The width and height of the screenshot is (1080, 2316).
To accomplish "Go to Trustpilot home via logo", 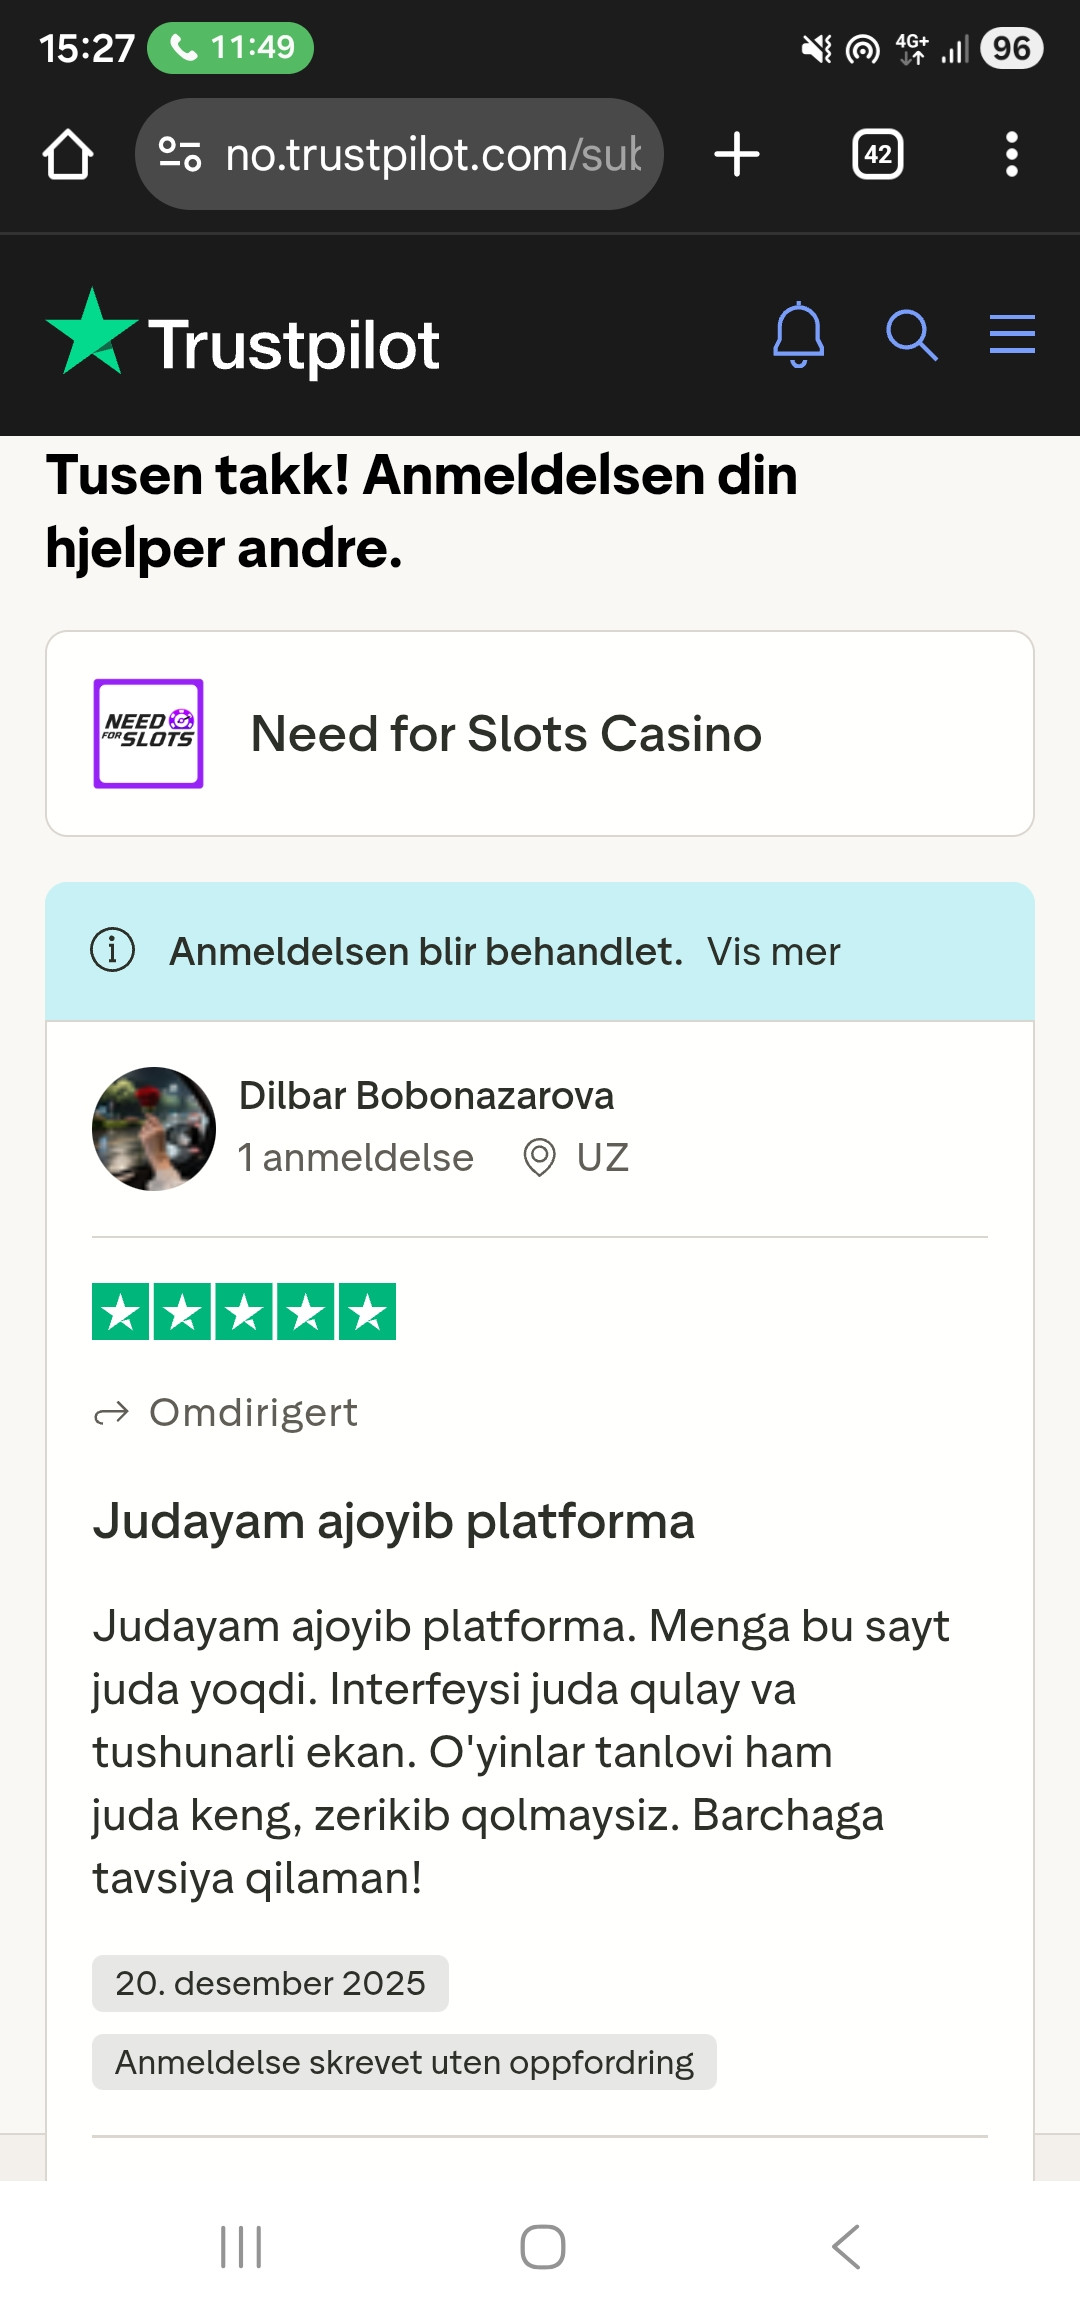I will pos(243,336).
